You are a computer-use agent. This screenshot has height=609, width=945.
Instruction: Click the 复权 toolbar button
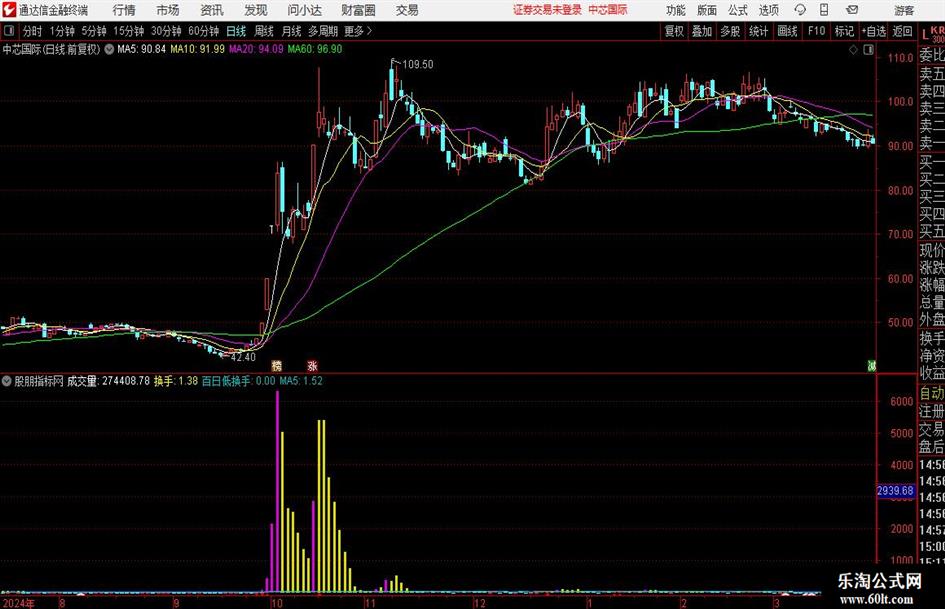pyautogui.click(x=674, y=31)
